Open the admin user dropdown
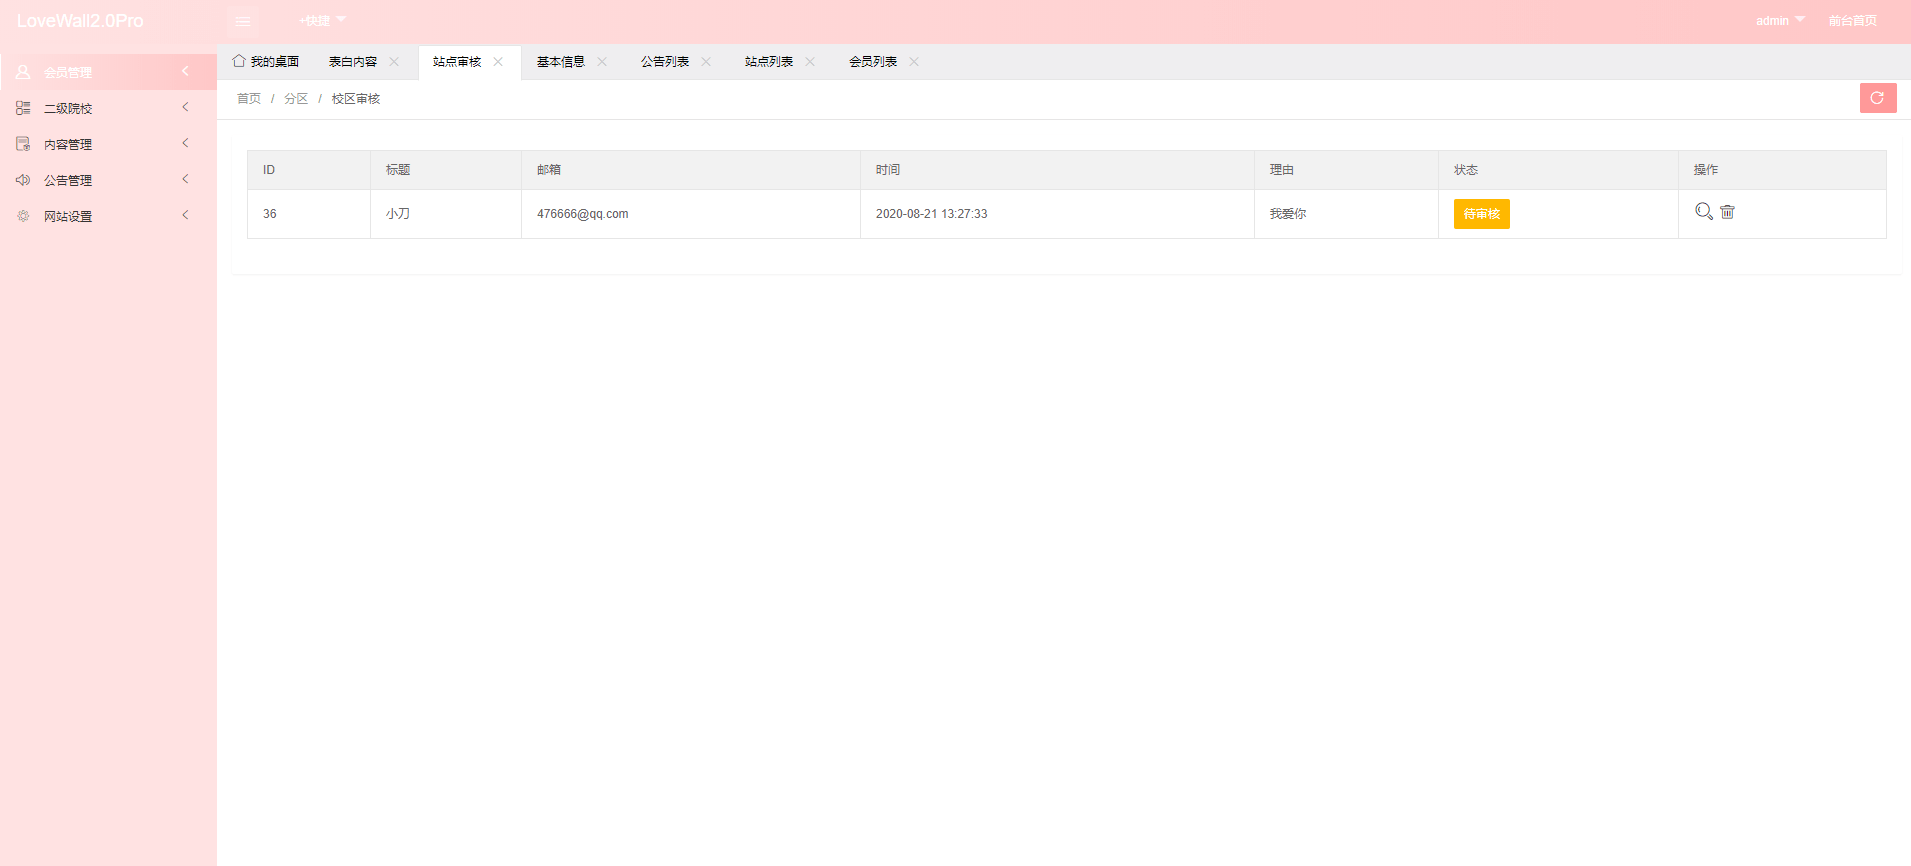 tap(1779, 21)
